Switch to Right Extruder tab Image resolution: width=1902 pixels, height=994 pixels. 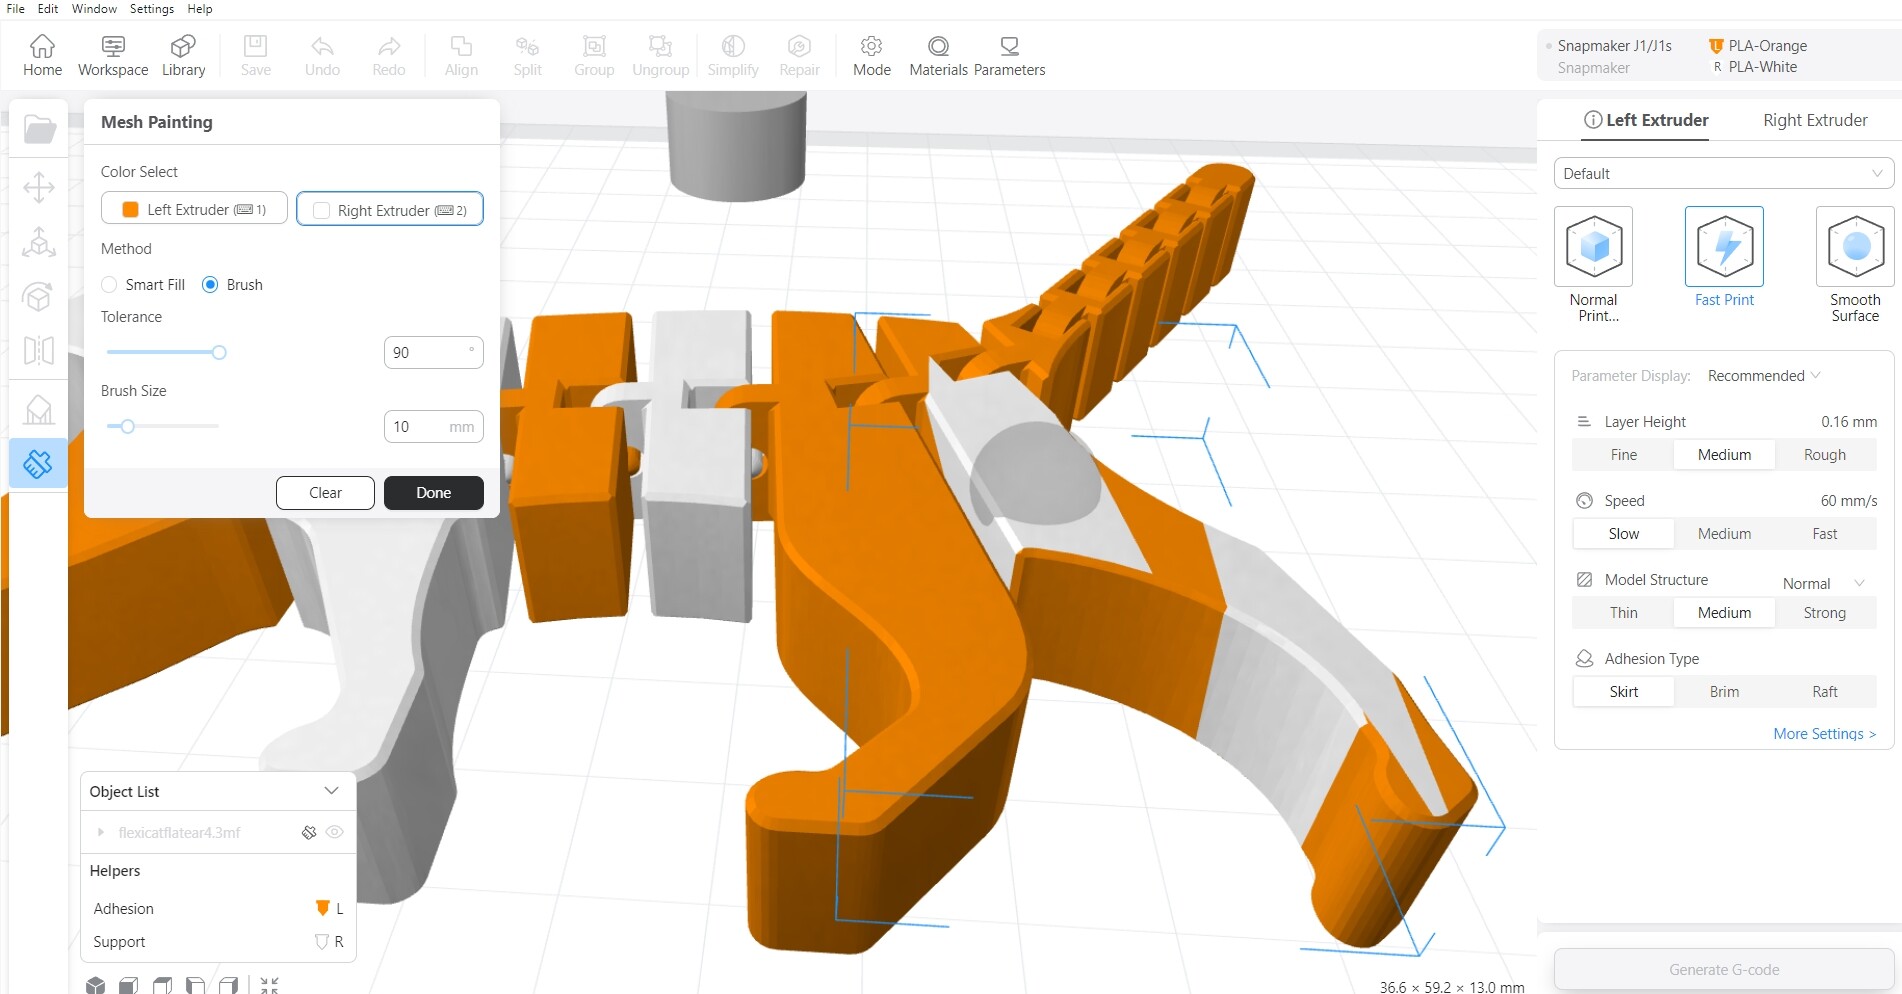point(1814,120)
